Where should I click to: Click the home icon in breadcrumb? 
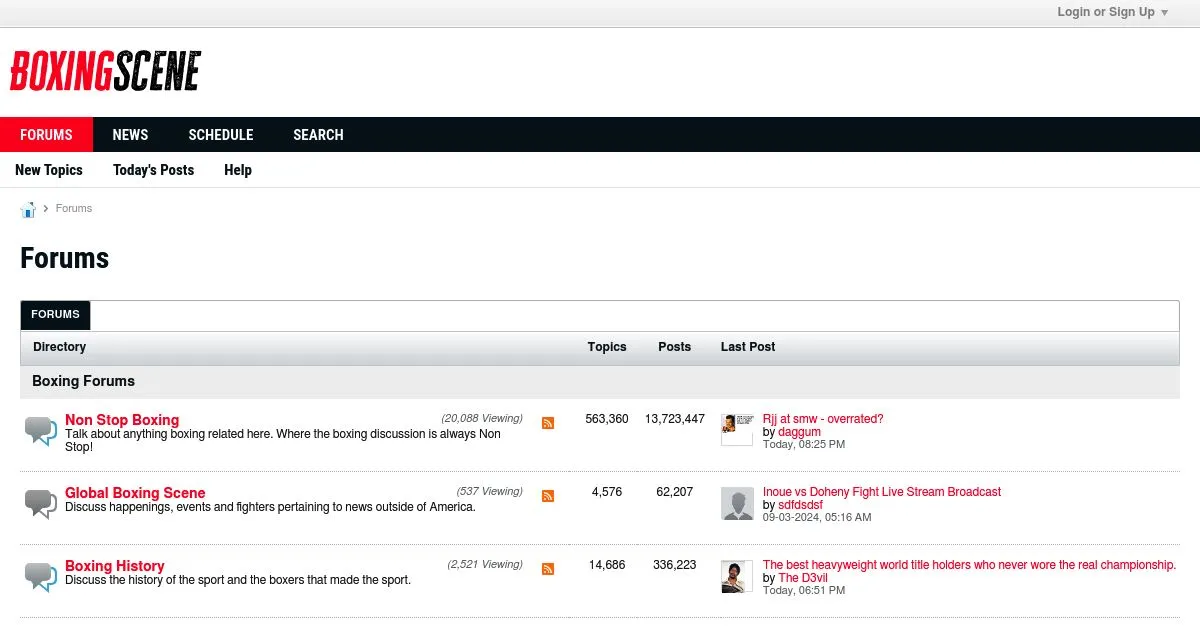coord(28,209)
